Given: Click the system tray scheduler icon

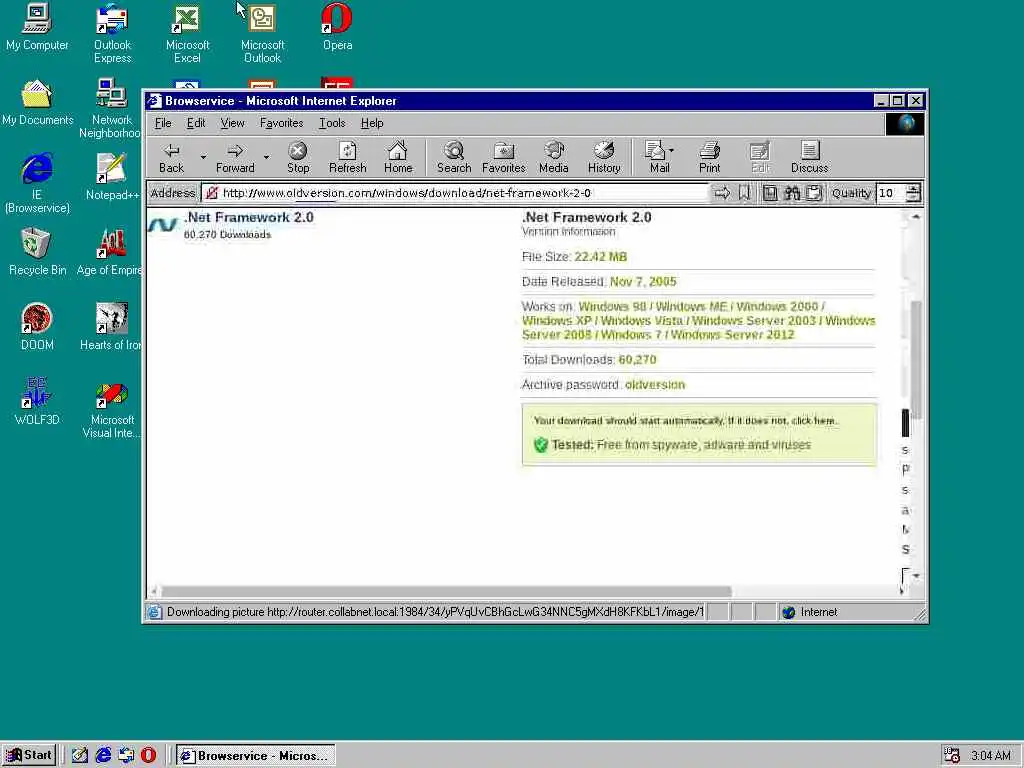Looking at the screenshot, I should [952, 756].
